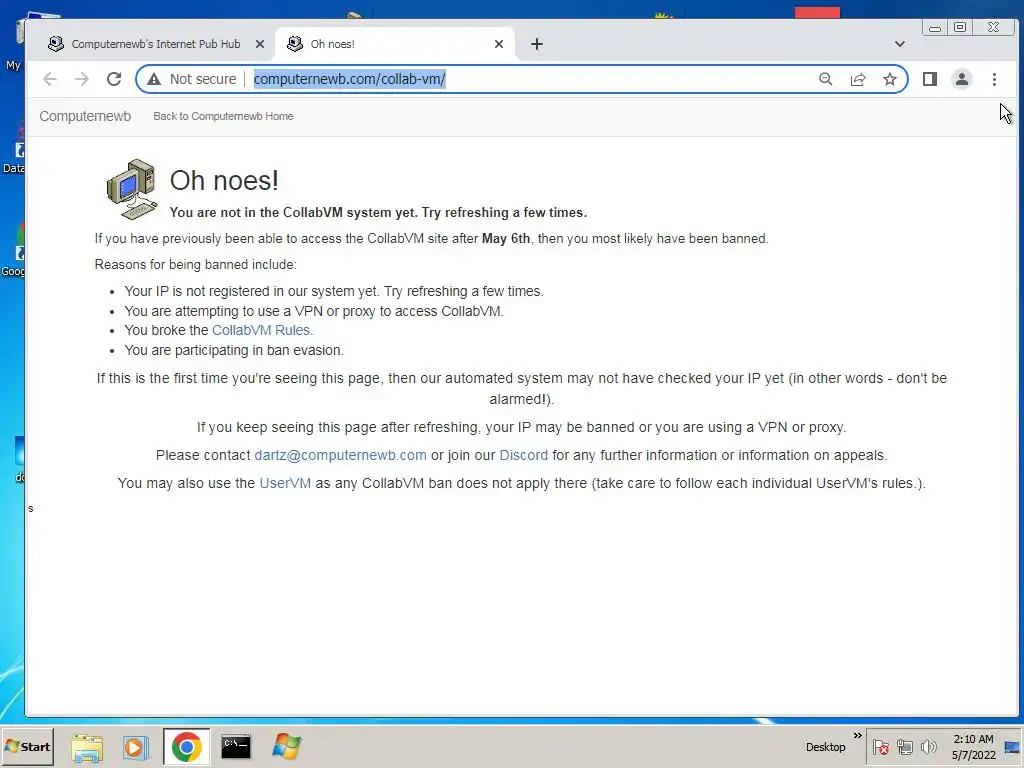Open Chrome's three-dot menu
This screenshot has width=1024, height=768.
tap(994, 79)
